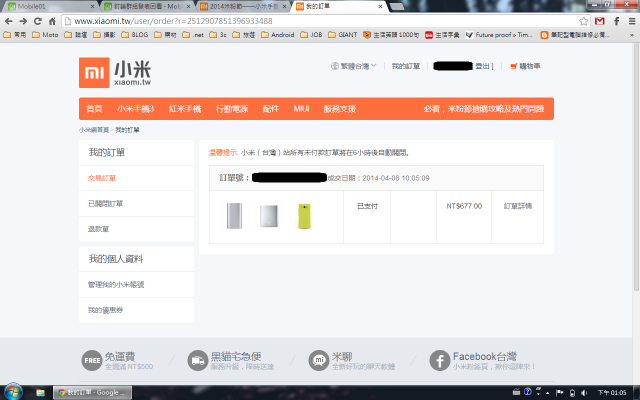Click the address bar URL

pos(173,21)
